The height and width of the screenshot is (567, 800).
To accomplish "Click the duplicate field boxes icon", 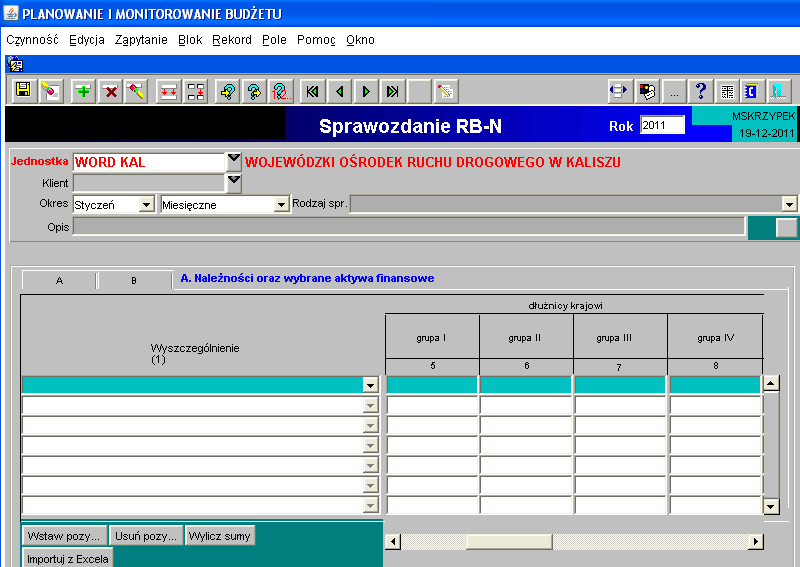I will (196, 91).
